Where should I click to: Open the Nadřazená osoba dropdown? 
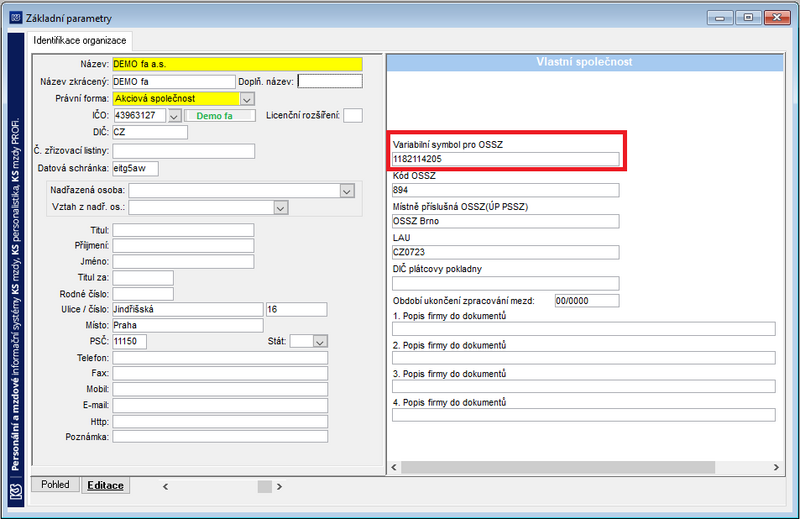click(347, 191)
